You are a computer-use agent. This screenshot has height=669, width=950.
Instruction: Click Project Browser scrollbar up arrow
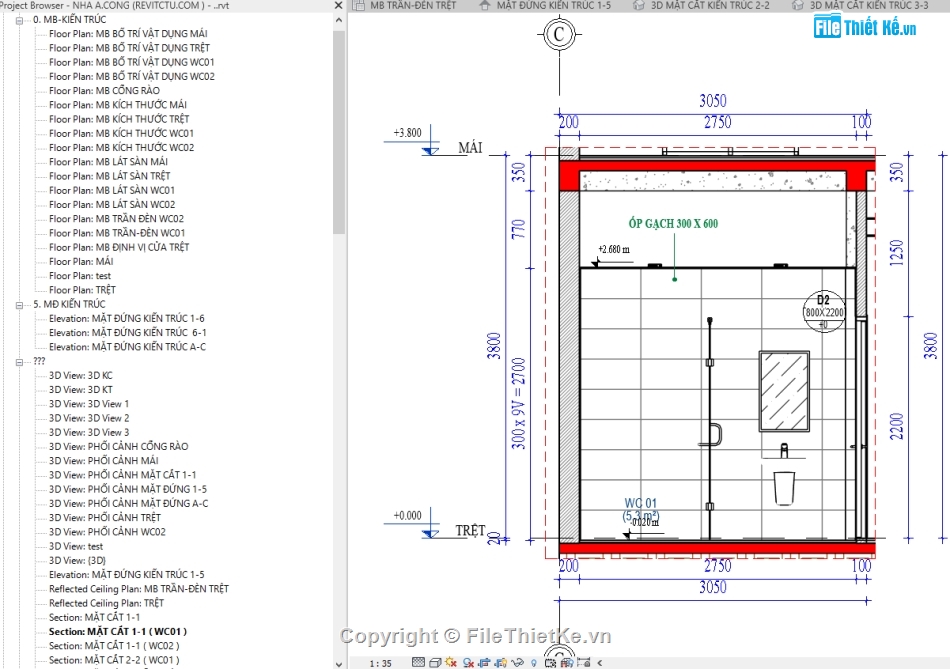(x=339, y=20)
